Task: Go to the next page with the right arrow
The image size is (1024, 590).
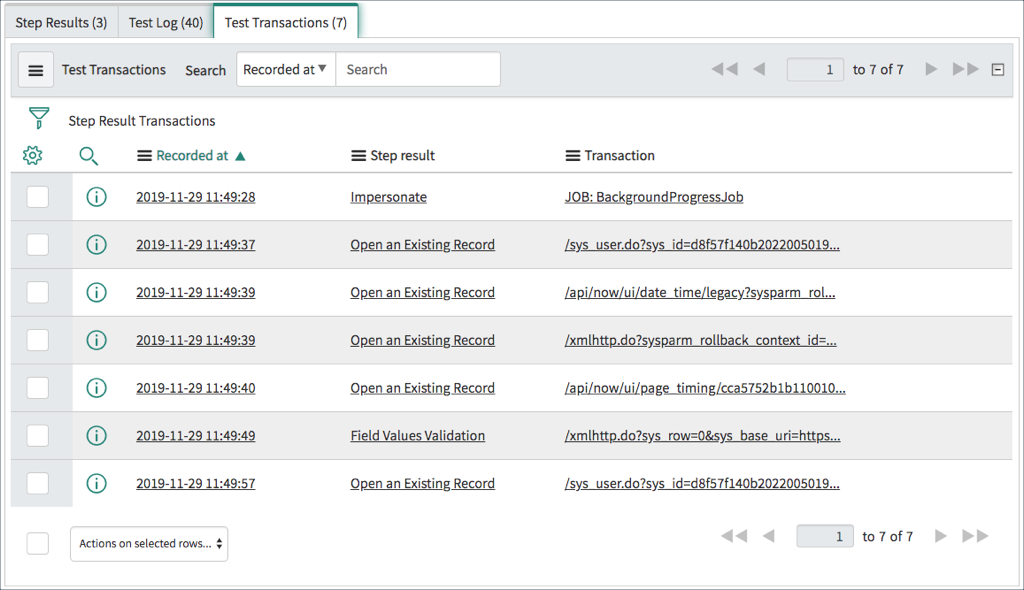Action: [931, 69]
